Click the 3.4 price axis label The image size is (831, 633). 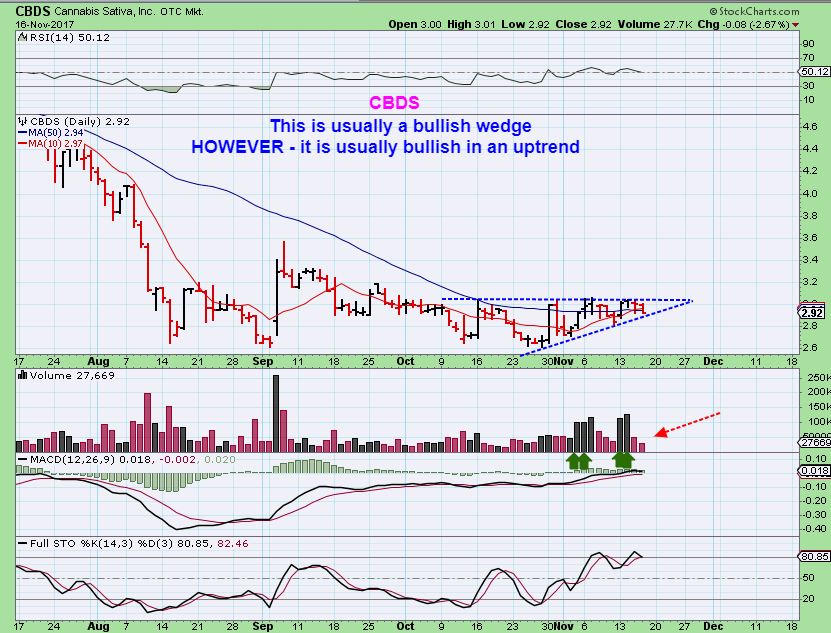coord(810,259)
